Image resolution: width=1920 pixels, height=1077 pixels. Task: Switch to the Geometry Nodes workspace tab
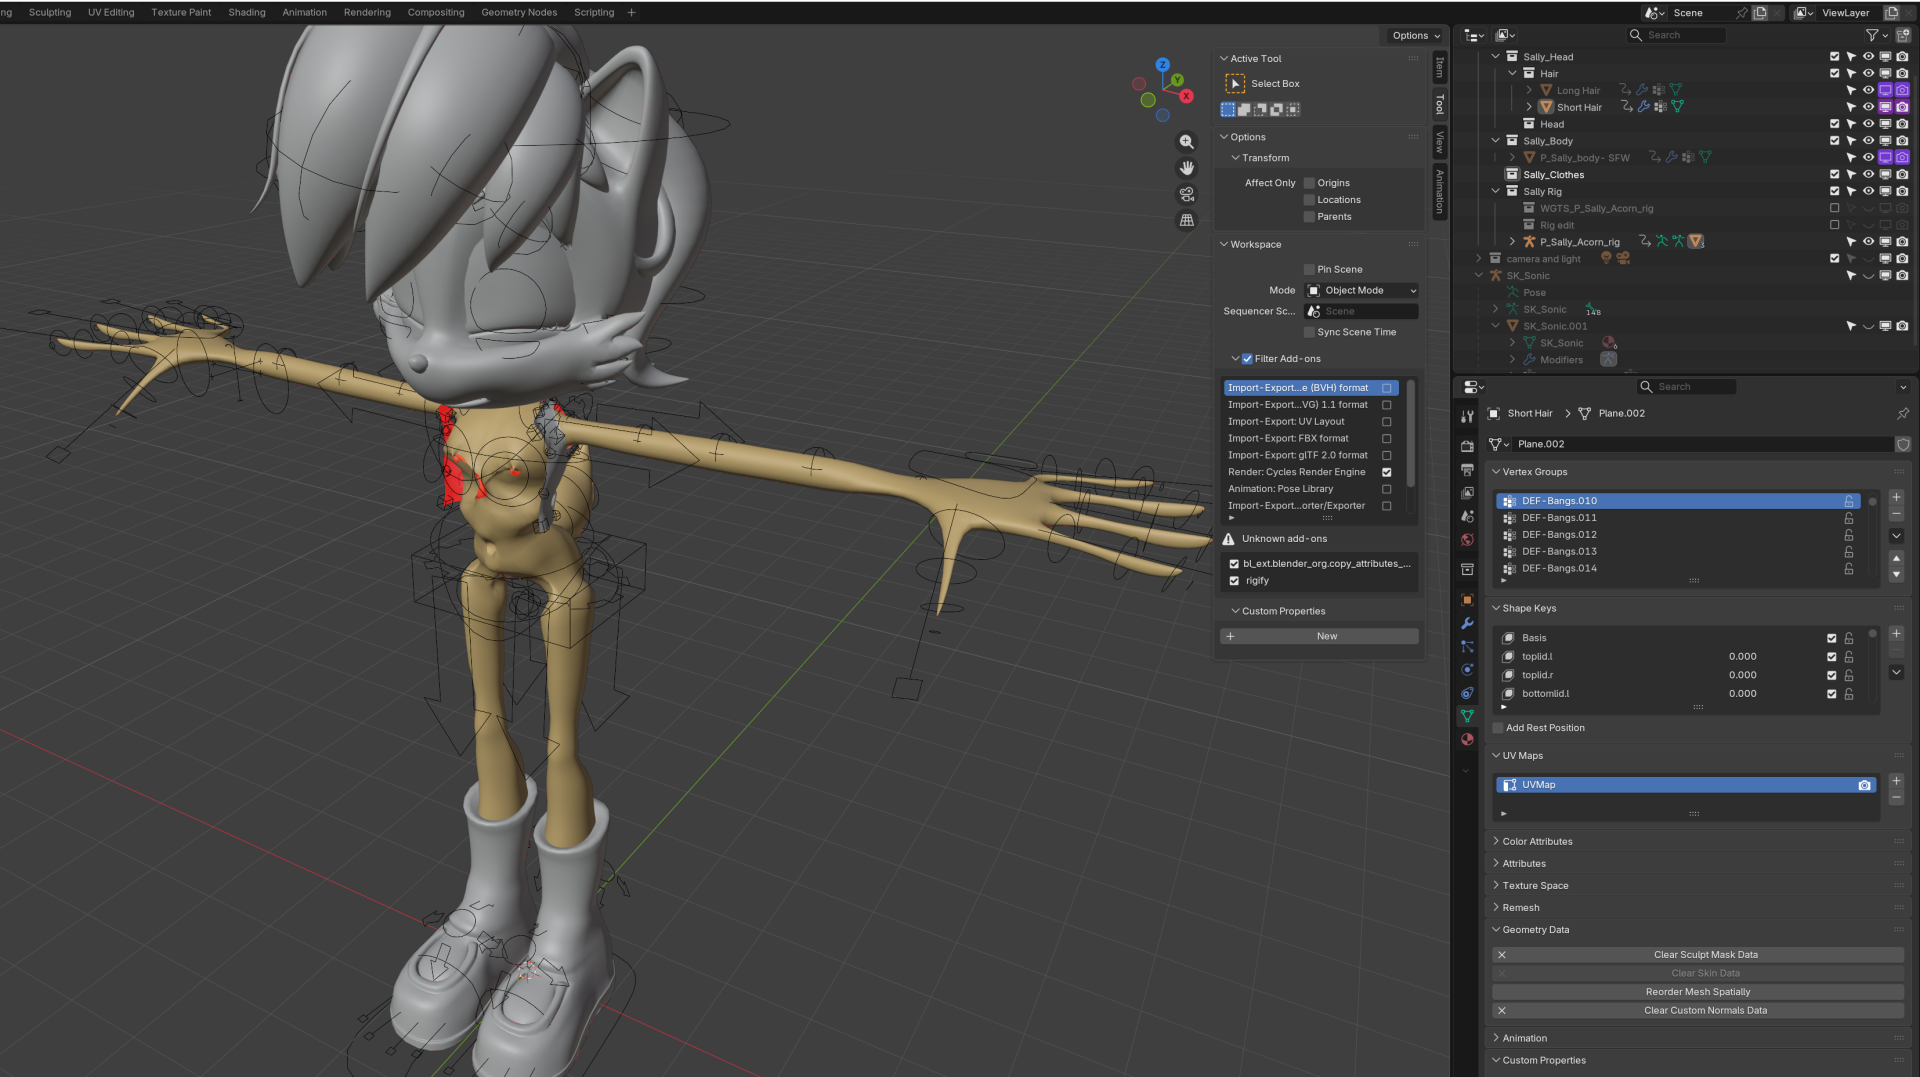519,13
